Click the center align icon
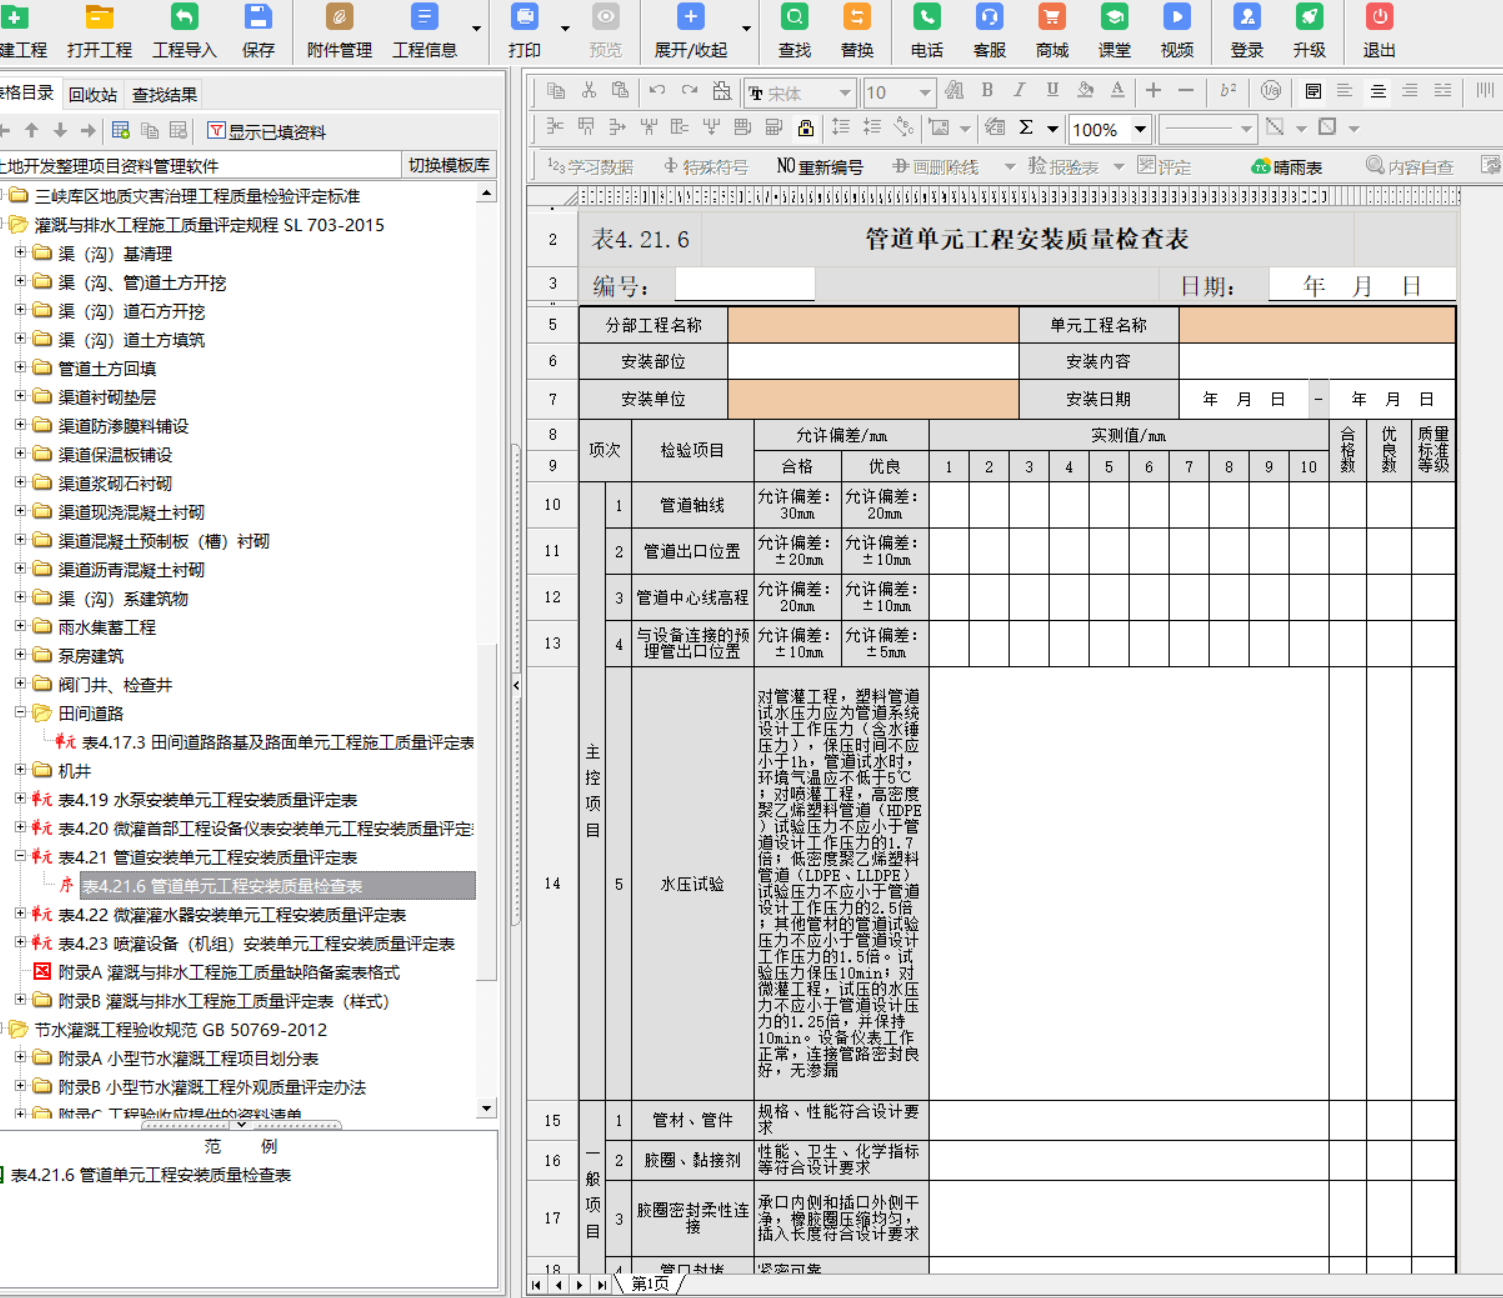1503x1298 pixels. click(x=1378, y=91)
